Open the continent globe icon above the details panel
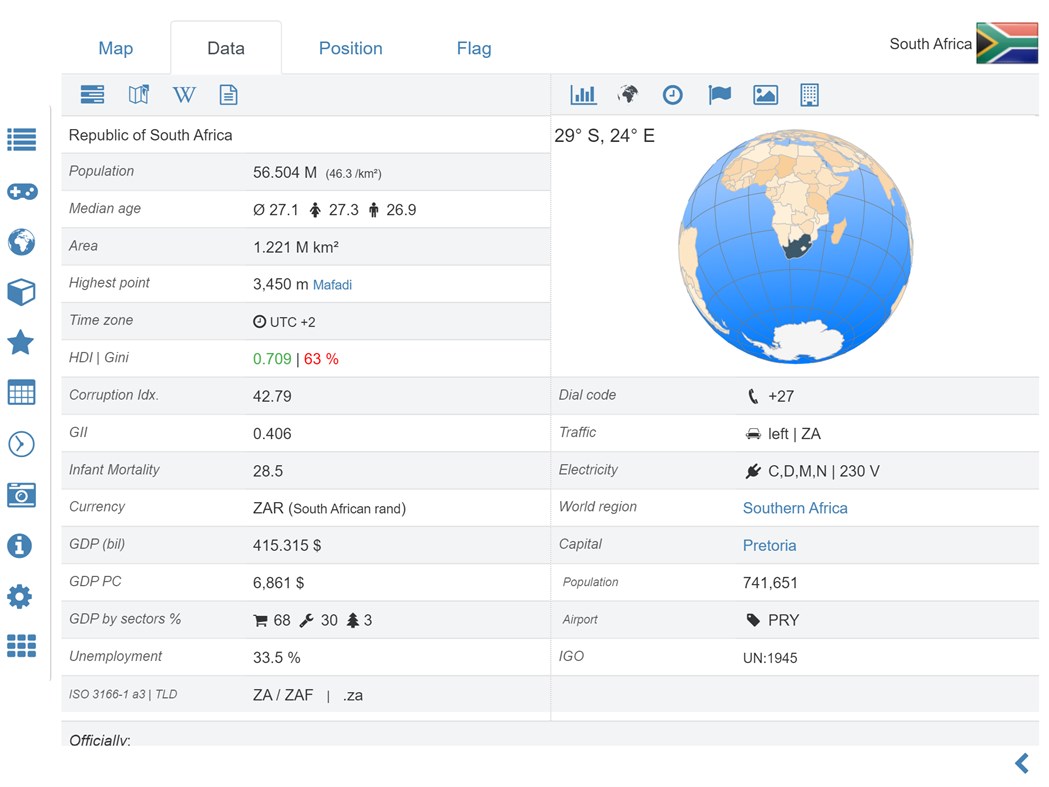The height and width of the screenshot is (787, 1049). [x=628, y=94]
